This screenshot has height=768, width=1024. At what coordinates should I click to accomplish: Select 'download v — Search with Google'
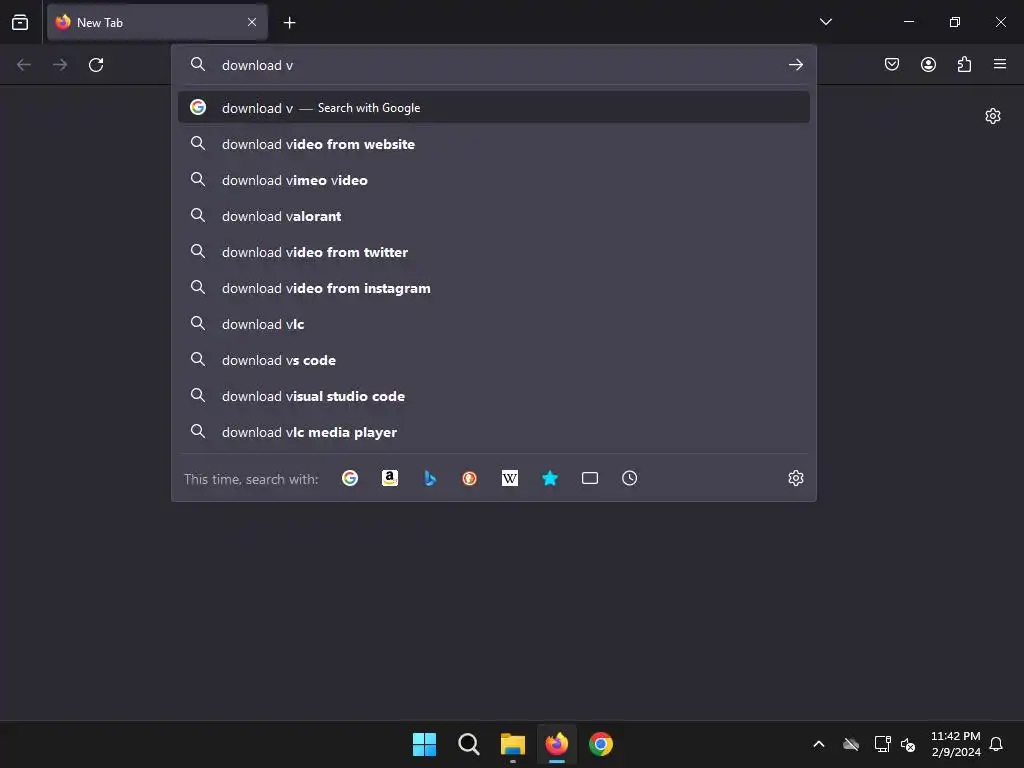tap(494, 108)
